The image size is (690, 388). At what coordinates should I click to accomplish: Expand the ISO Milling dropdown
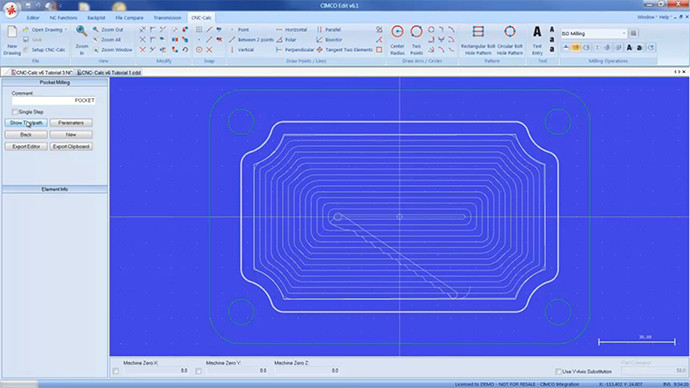pyautogui.click(x=624, y=33)
